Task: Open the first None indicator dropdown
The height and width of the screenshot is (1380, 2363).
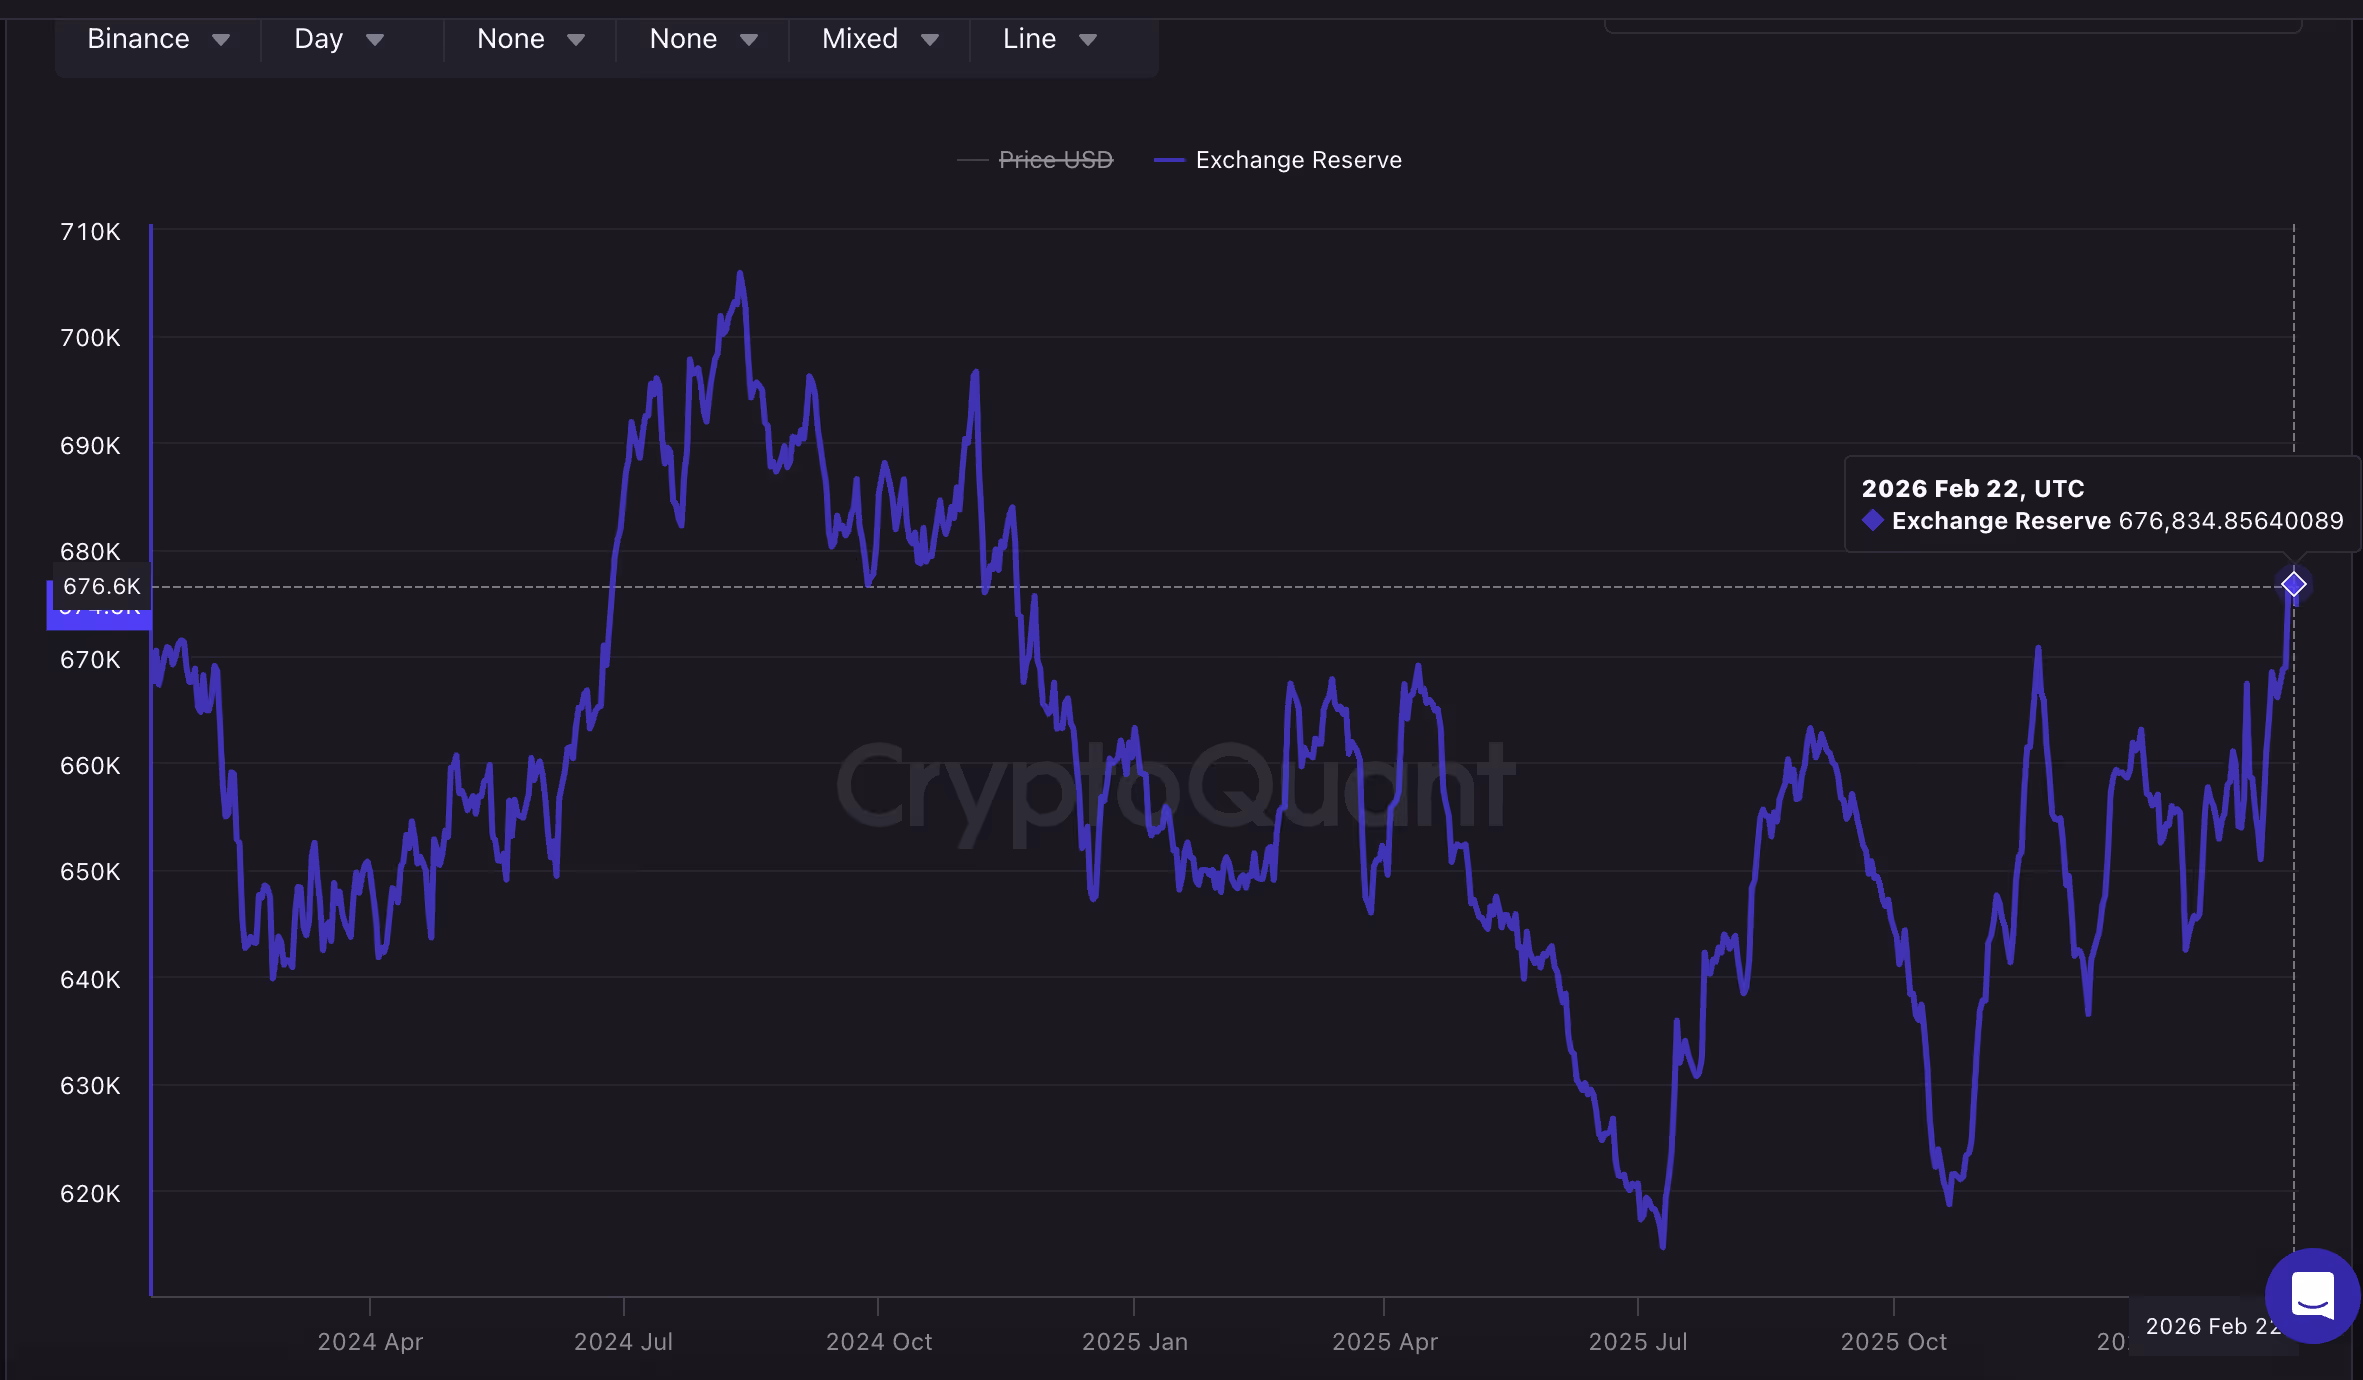Action: coord(512,39)
